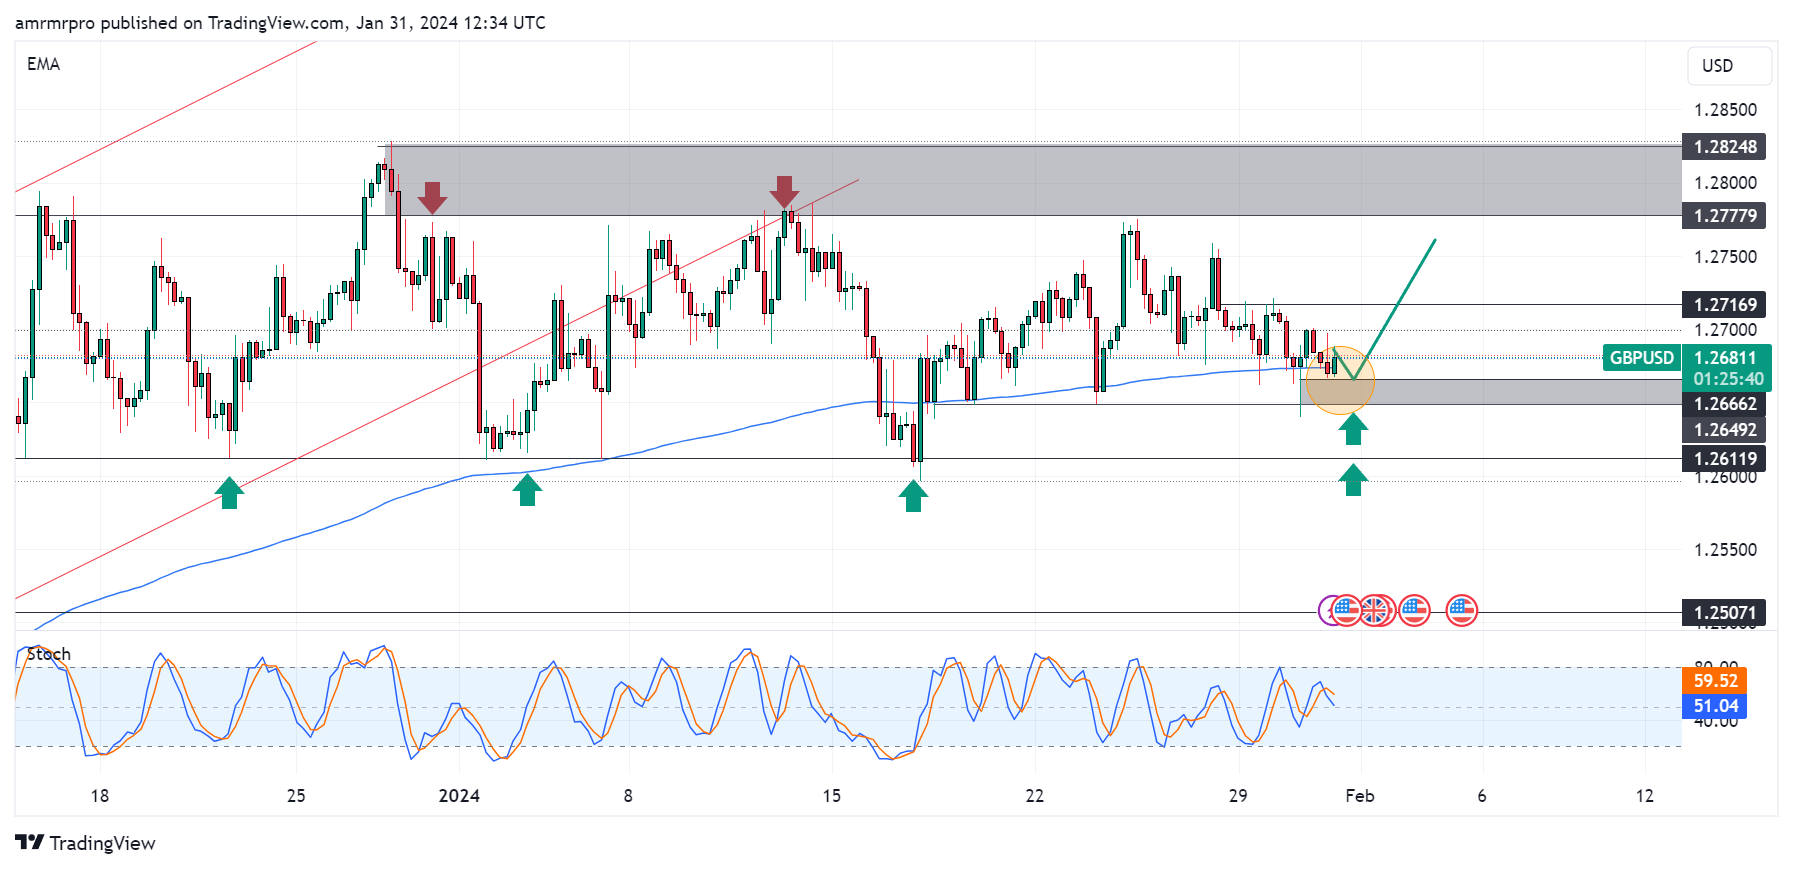Select the 1.26119 price level label
Image resolution: width=1793 pixels, height=869 pixels.
coord(1724,459)
